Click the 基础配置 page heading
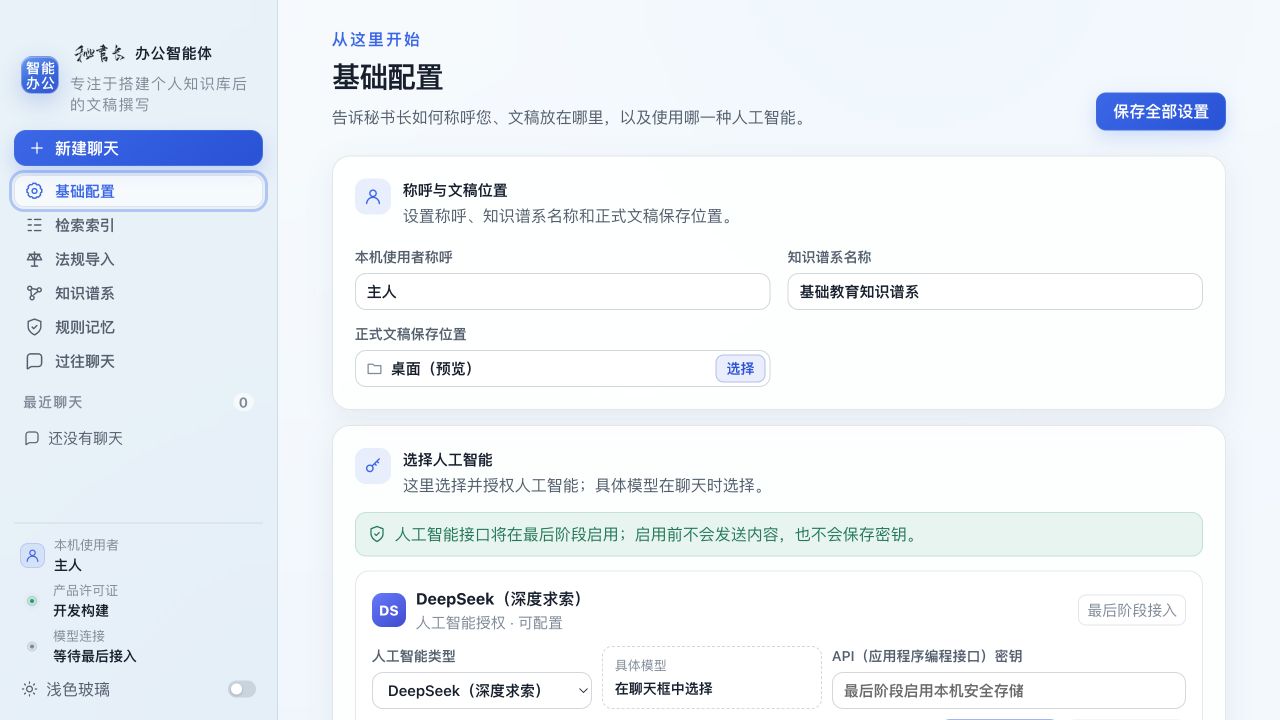1280x720 pixels. click(x=388, y=77)
